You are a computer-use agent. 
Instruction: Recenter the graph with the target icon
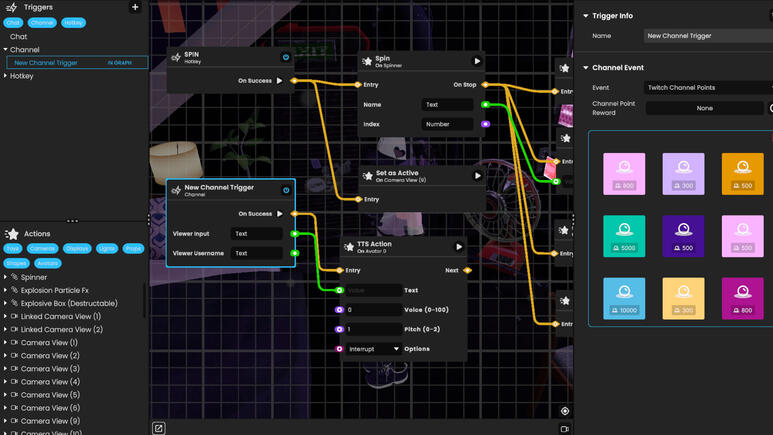(565, 411)
